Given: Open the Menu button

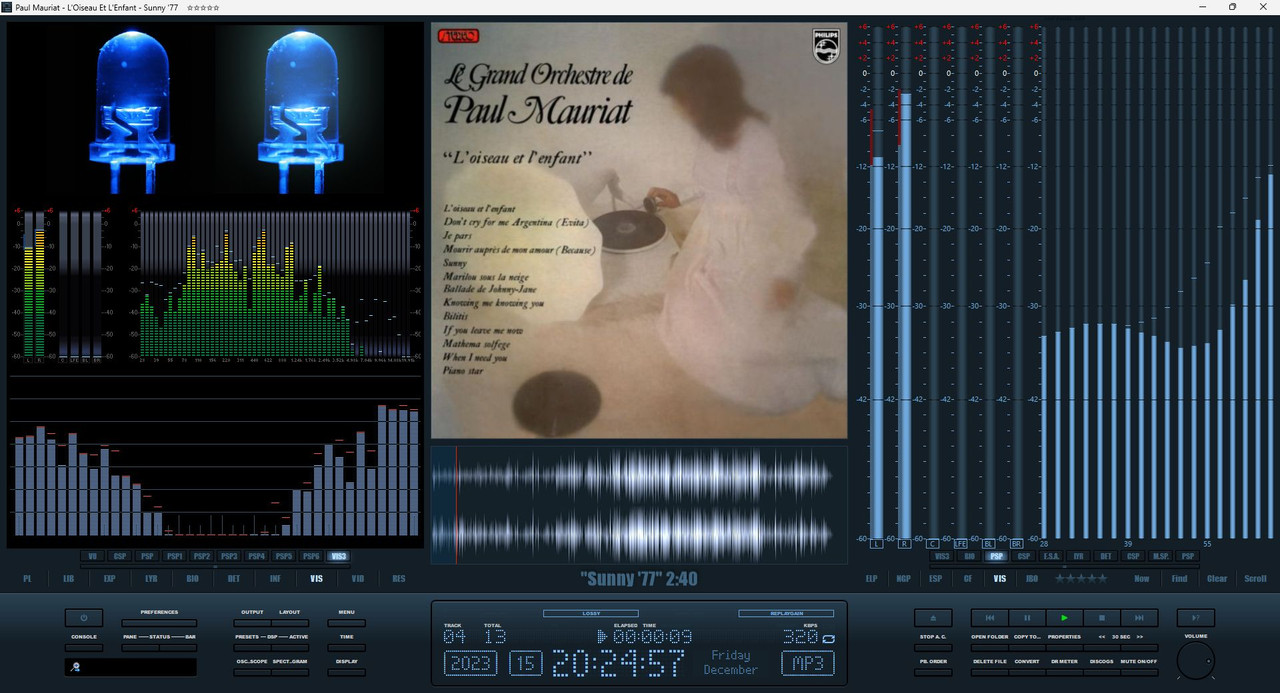Looking at the screenshot, I should pyautogui.click(x=346, y=623).
